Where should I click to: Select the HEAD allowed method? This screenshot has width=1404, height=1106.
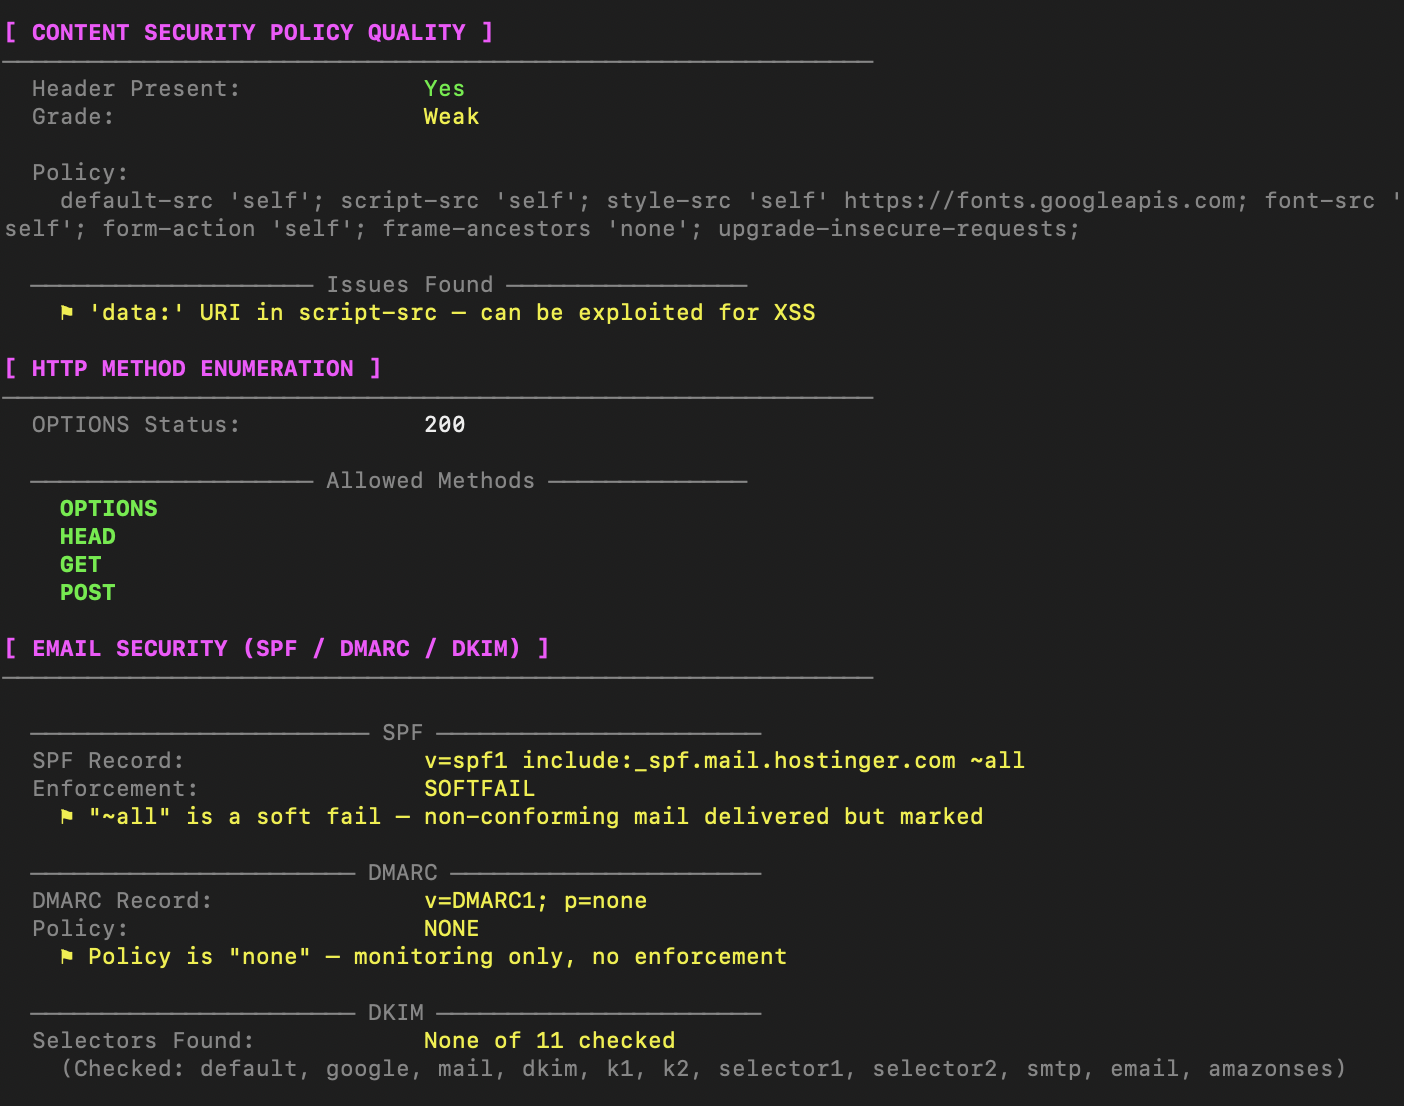(87, 537)
